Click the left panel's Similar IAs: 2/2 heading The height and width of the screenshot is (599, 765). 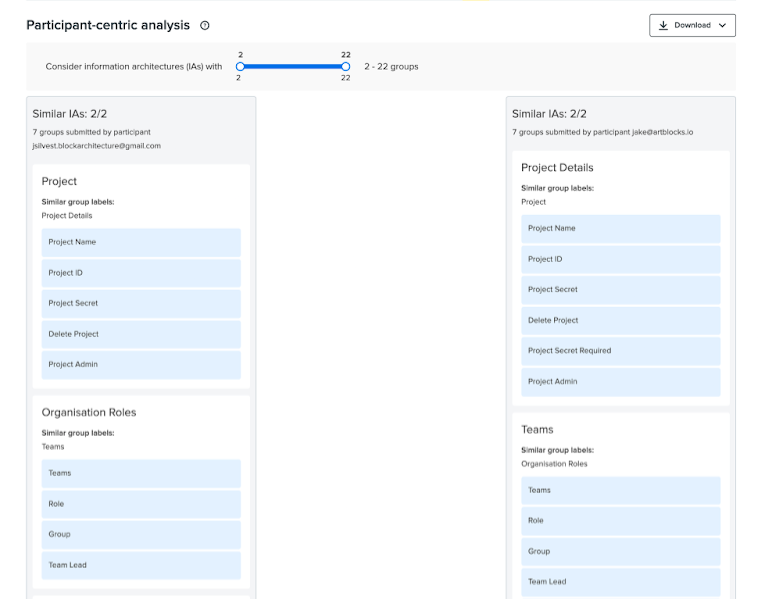point(70,114)
